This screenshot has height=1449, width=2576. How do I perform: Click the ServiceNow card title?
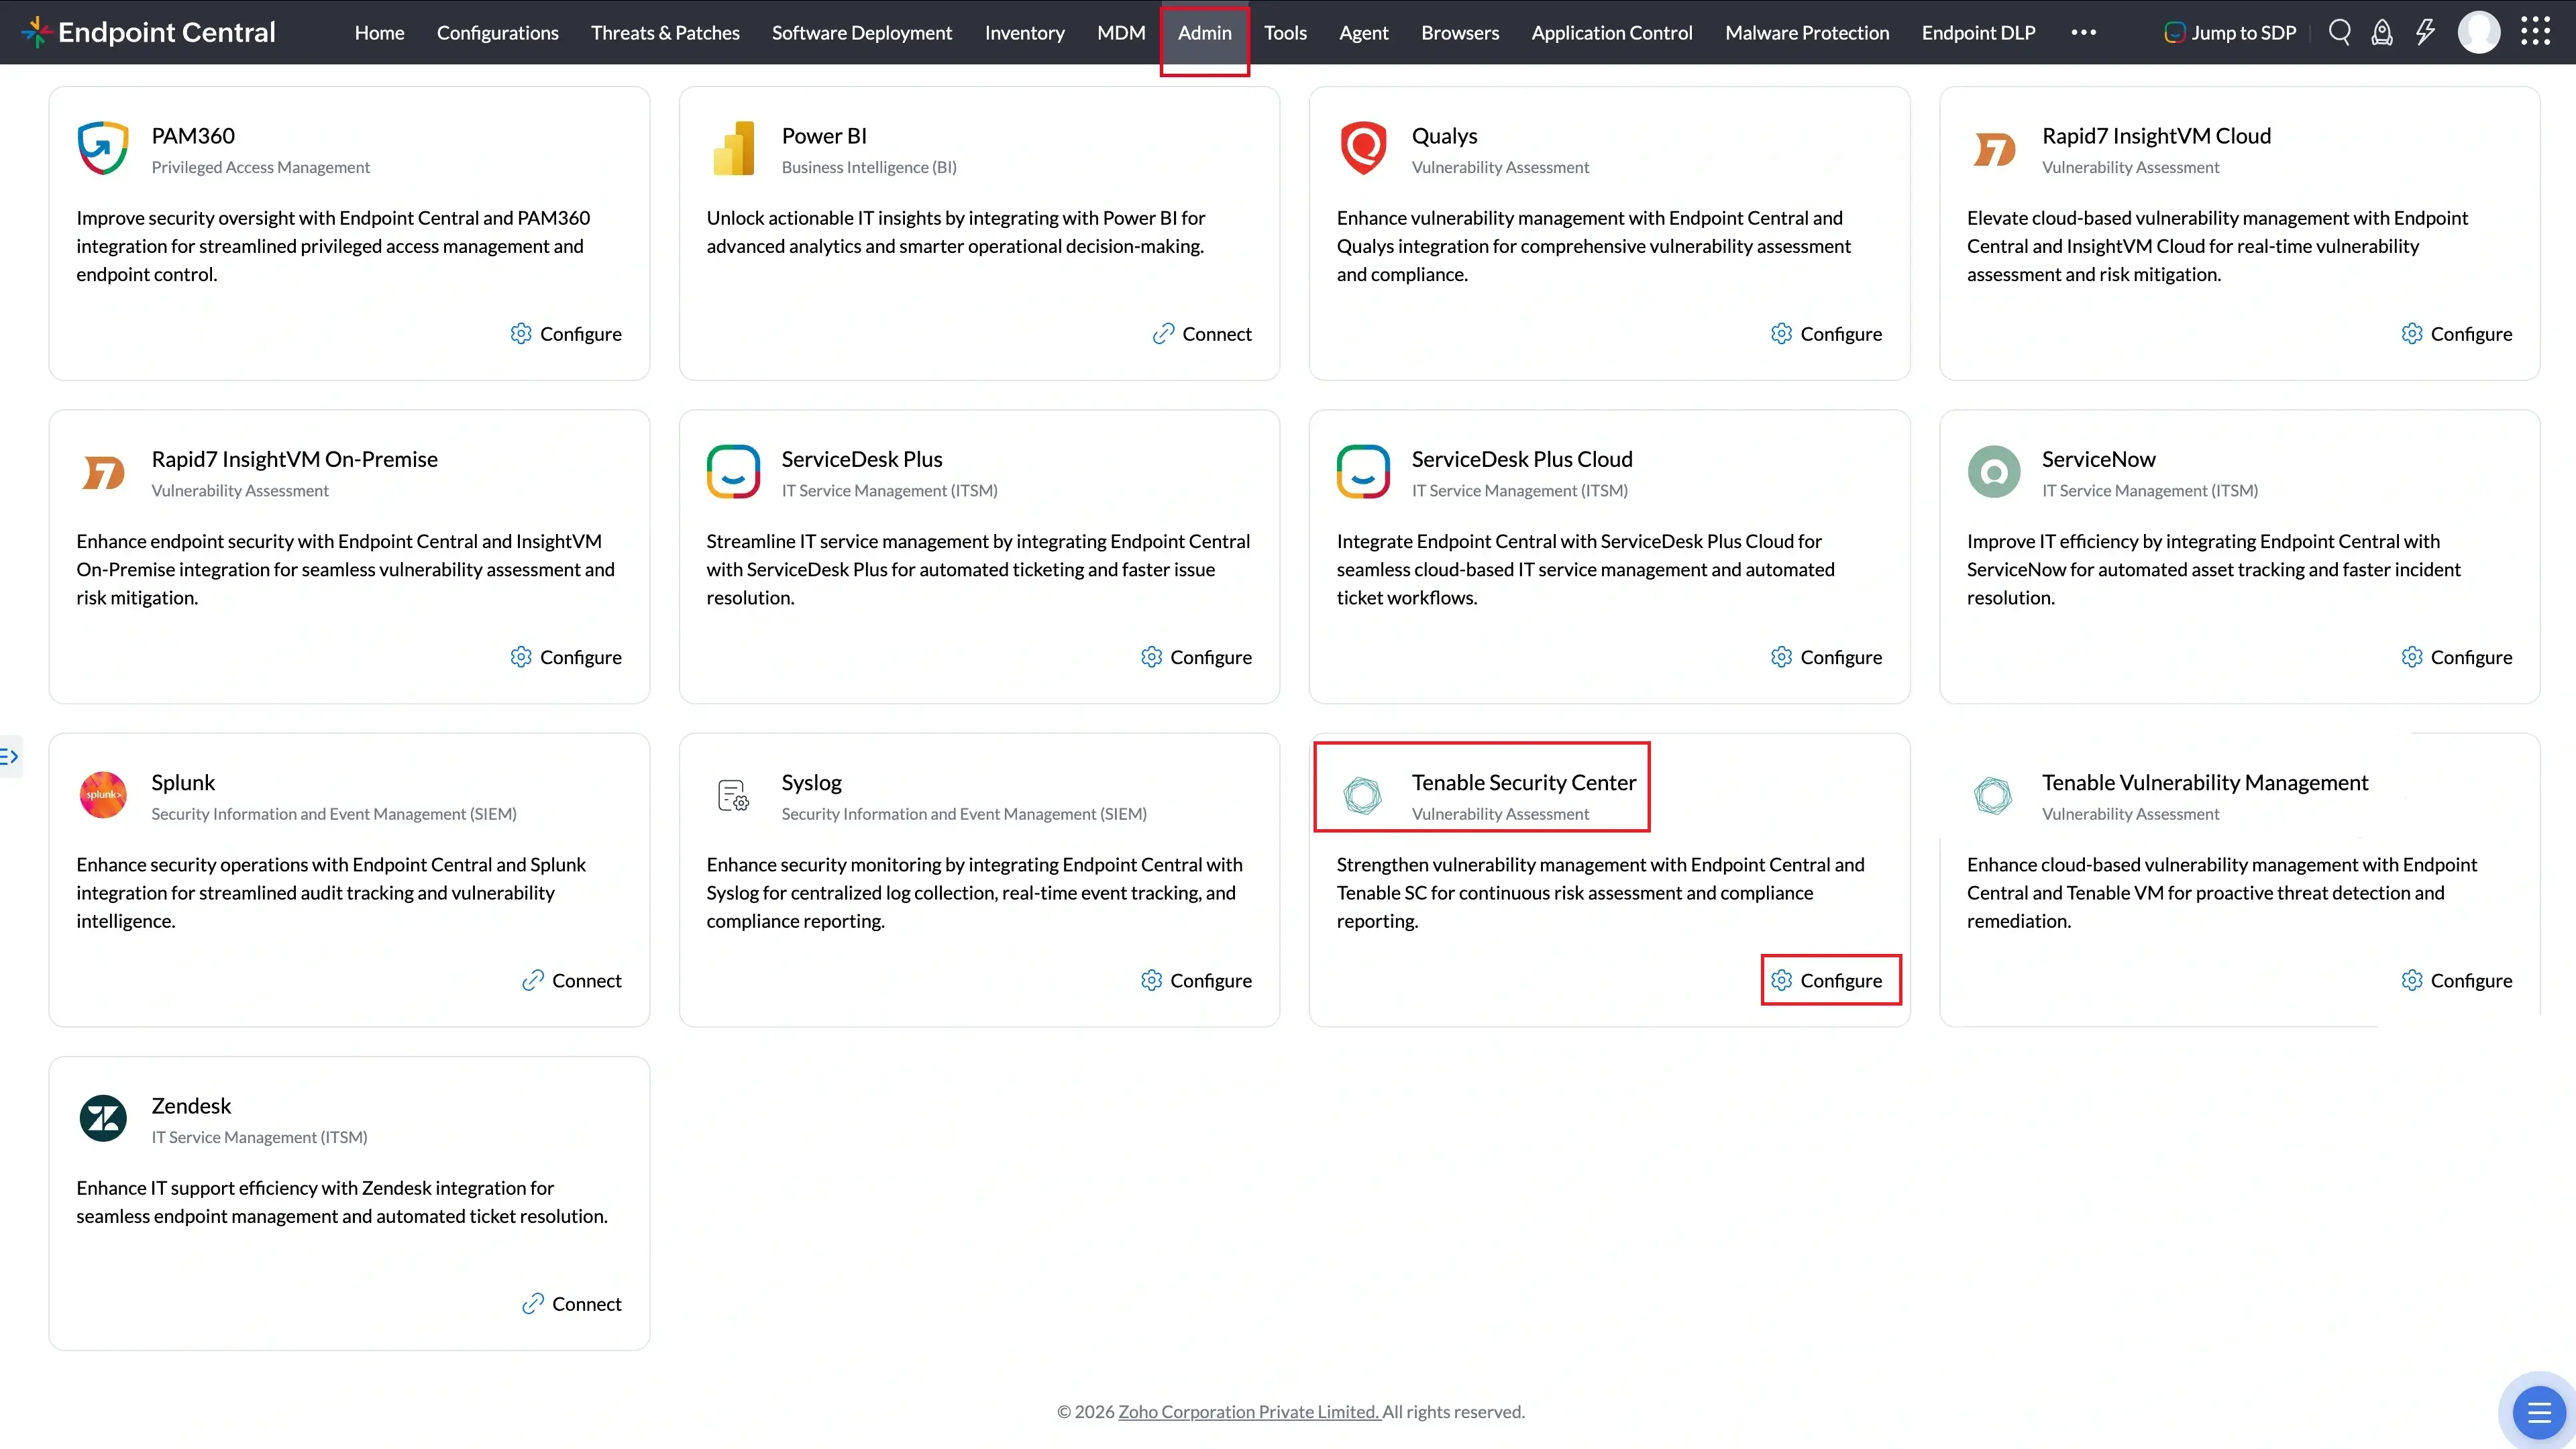(x=2098, y=459)
